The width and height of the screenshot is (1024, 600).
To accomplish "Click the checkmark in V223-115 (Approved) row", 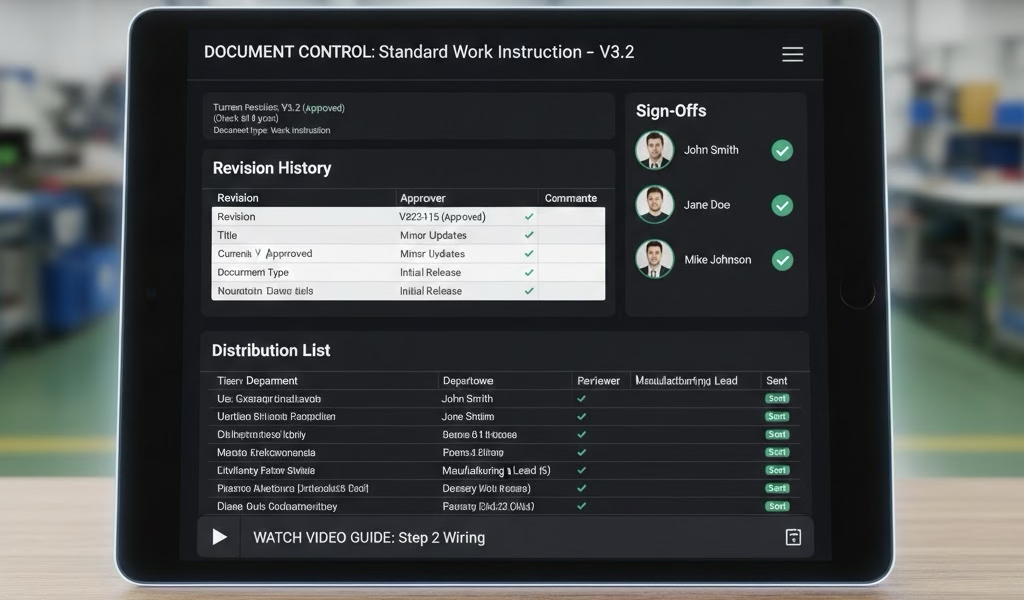I will 529,216.
